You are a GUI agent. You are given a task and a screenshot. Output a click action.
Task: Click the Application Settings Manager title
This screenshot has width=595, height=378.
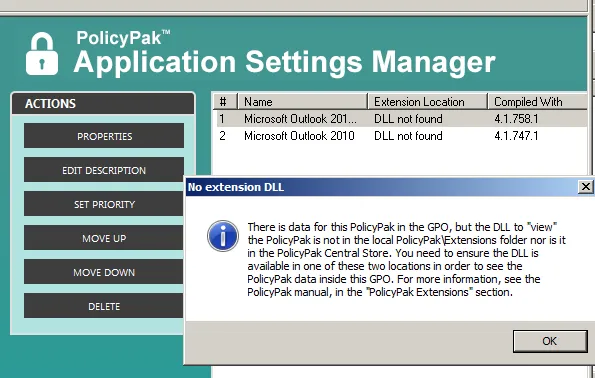(x=285, y=62)
